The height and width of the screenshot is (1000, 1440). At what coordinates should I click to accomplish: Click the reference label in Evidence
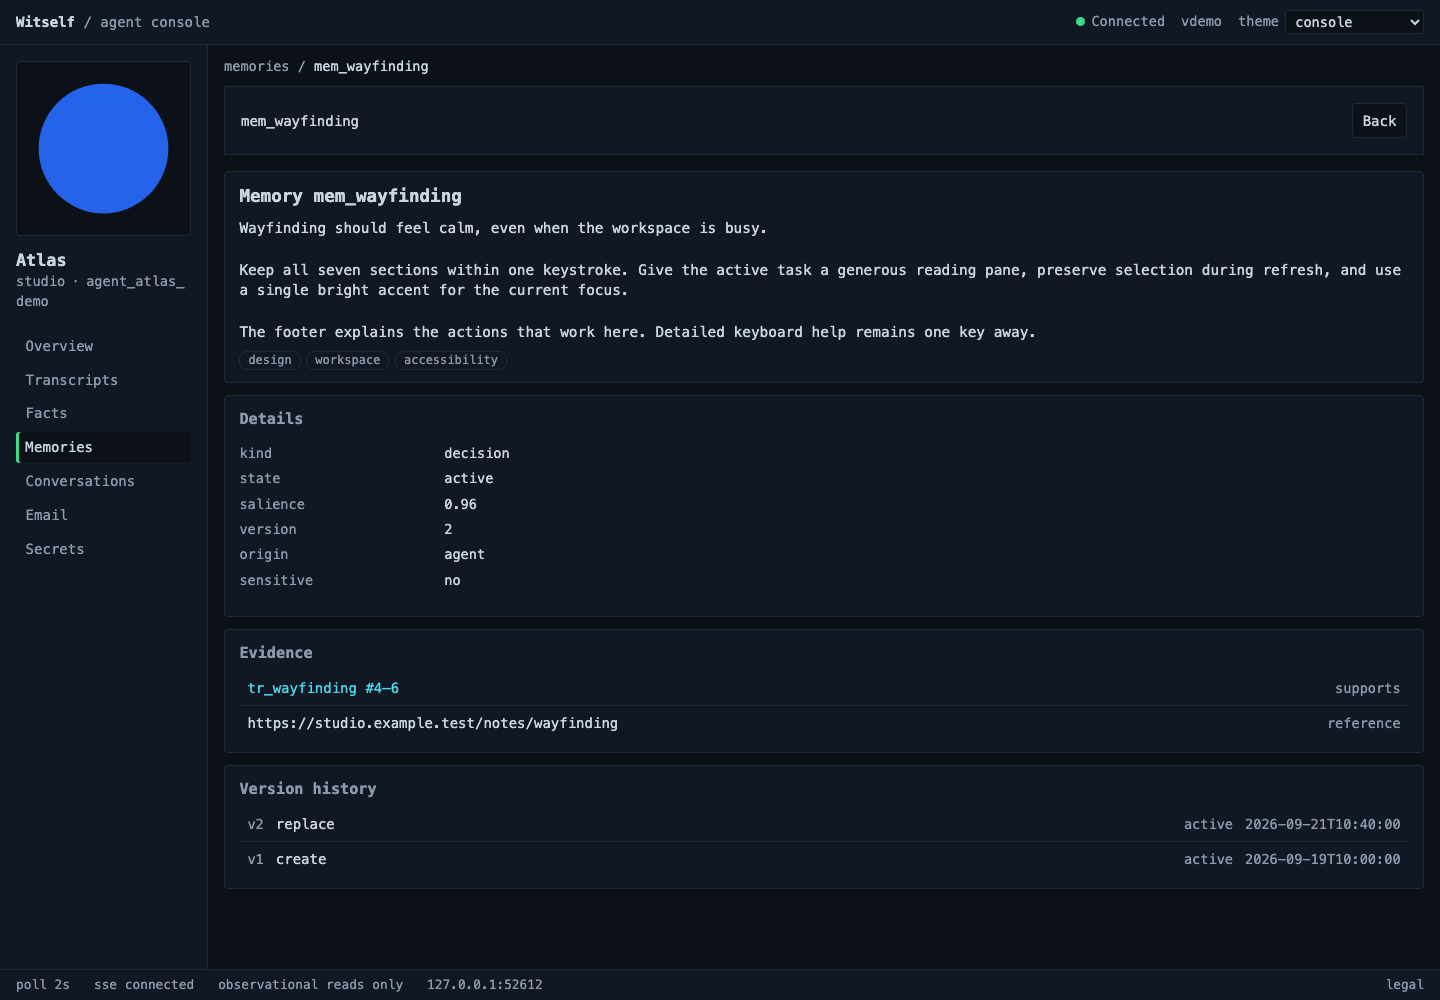click(1364, 723)
